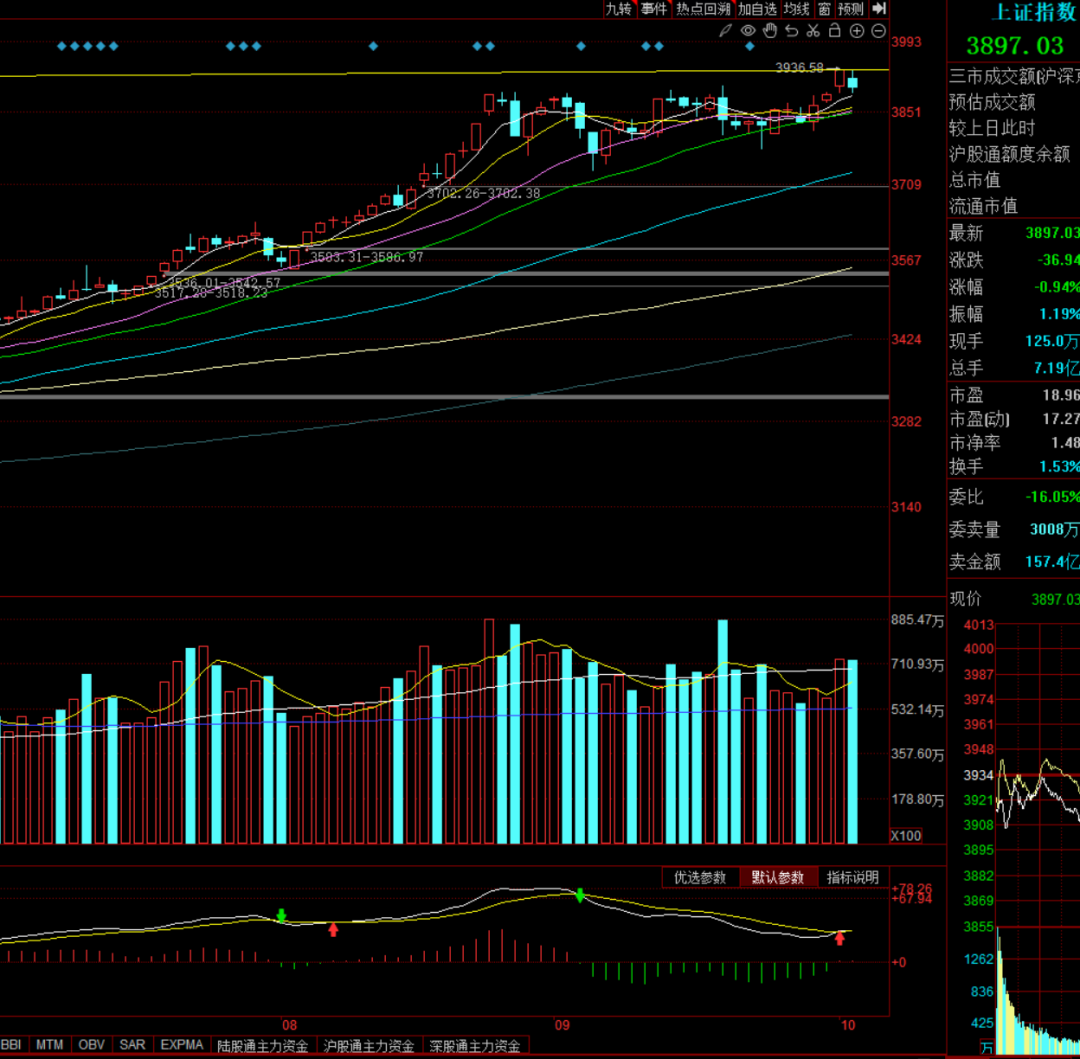Viewport: 1080px width, 1059px height.
Task: Zoom in with the plus icon
Action: (857, 31)
